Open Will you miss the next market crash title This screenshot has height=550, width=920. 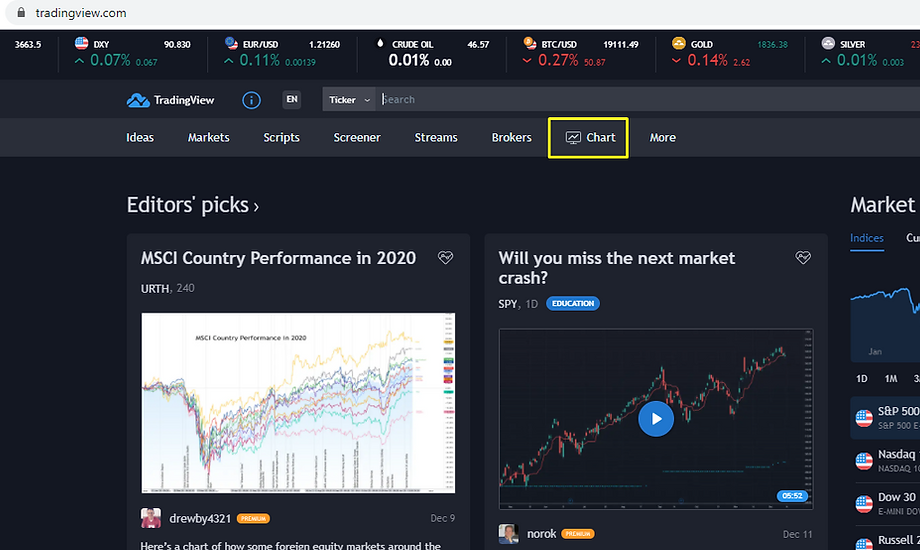pos(617,268)
